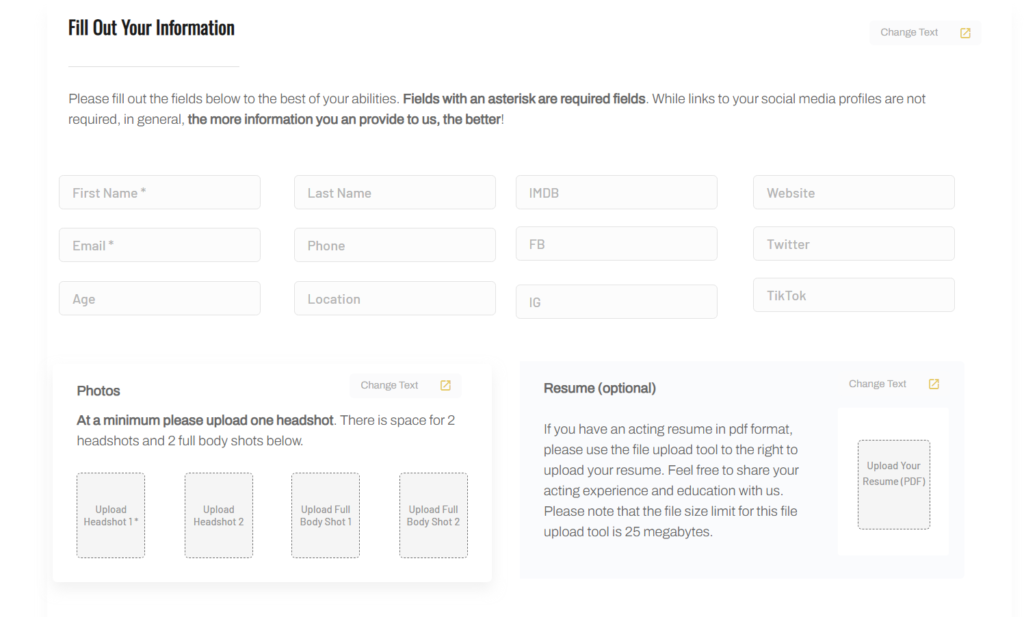Focus the TikTok profile field
This screenshot has width=1024, height=617.
pos(853,295)
